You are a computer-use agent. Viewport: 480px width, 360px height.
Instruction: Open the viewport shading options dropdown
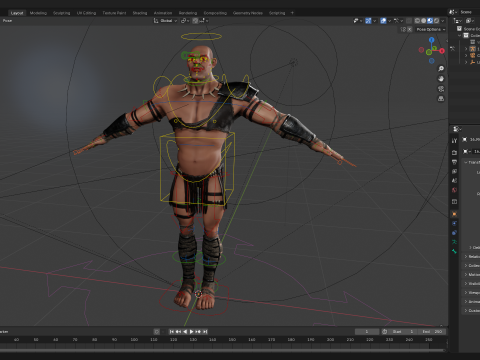click(x=443, y=21)
